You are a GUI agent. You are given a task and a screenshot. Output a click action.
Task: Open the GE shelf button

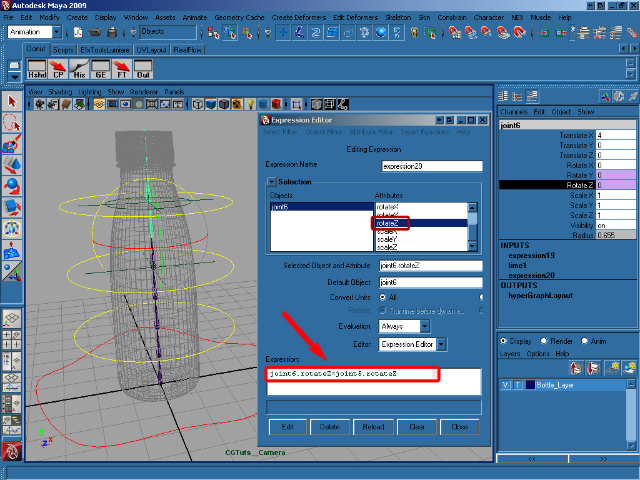[x=101, y=69]
